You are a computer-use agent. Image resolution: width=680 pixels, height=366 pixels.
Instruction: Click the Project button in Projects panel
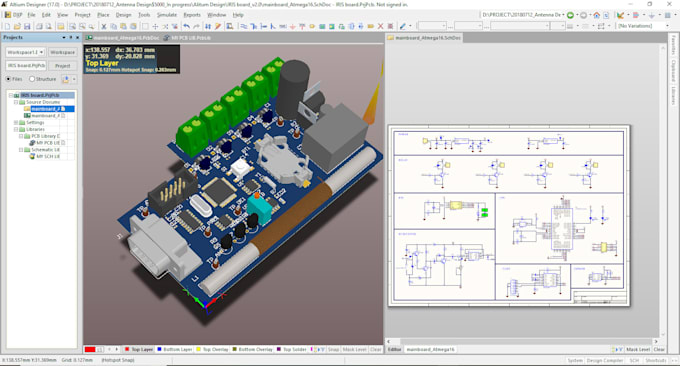point(62,65)
